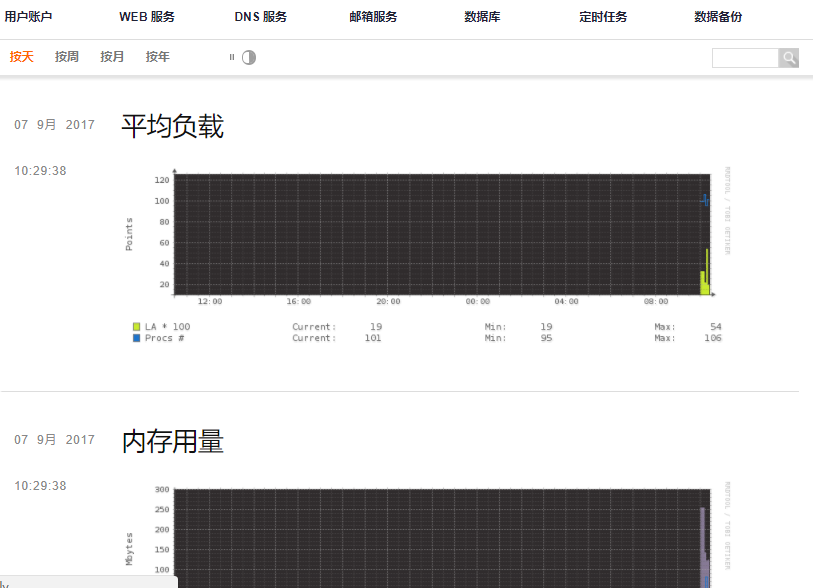The height and width of the screenshot is (588, 813).
Task: Click the Current value 101
Action: [373, 338]
